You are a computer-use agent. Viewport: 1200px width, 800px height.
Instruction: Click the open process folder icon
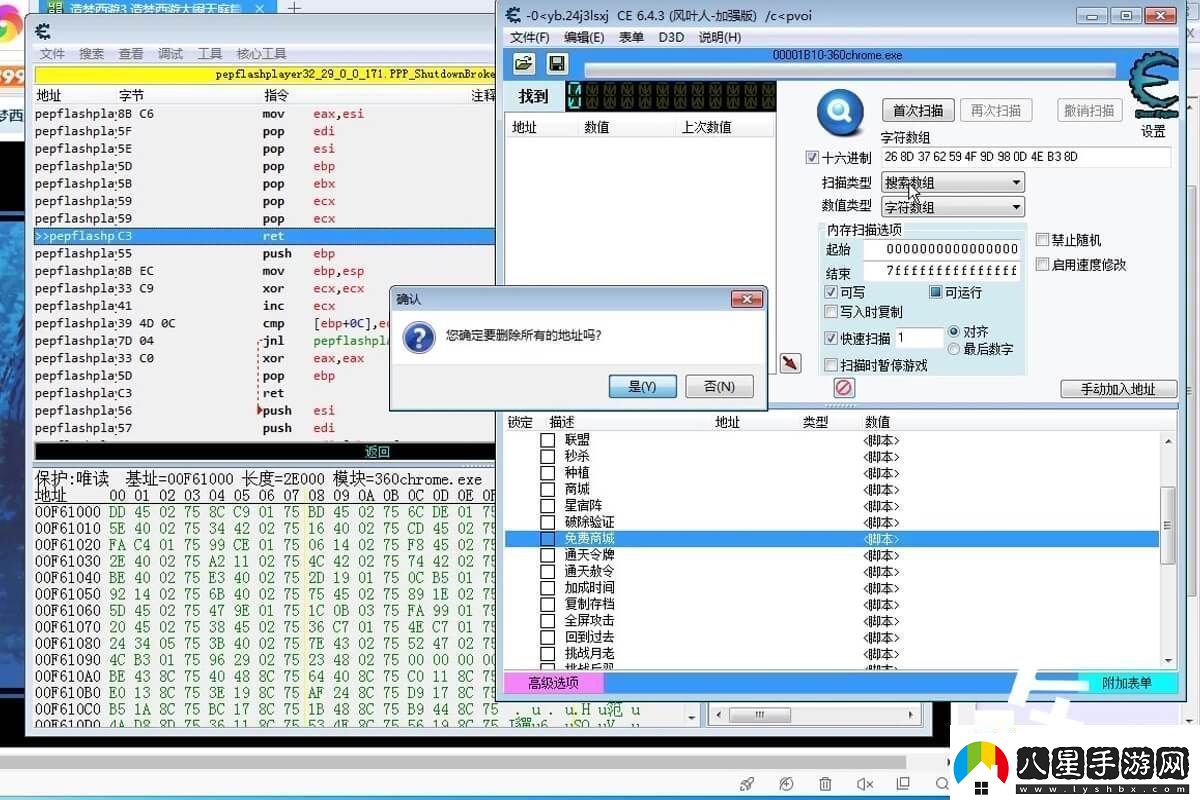(x=524, y=63)
